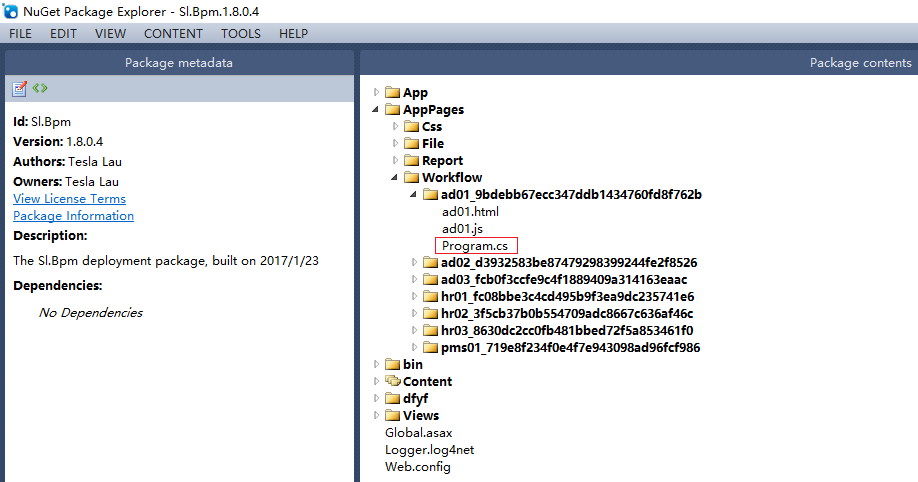Click the dfyf folder icon
This screenshot has height=482, width=918.
pos(392,399)
